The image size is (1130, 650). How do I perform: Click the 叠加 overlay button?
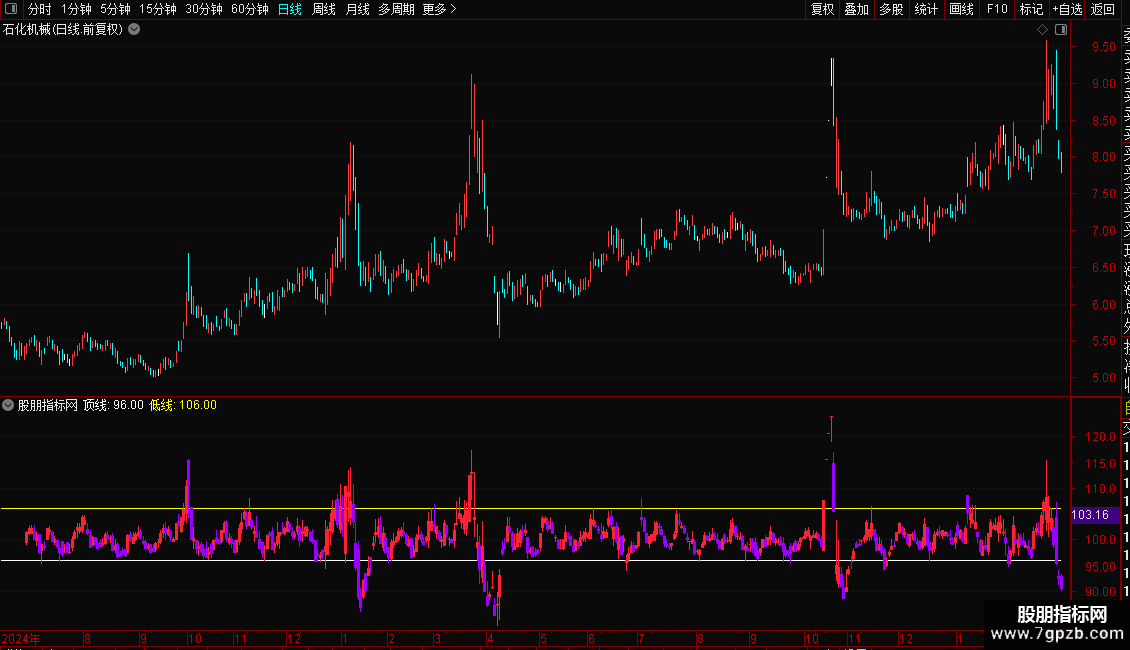click(857, 9)
